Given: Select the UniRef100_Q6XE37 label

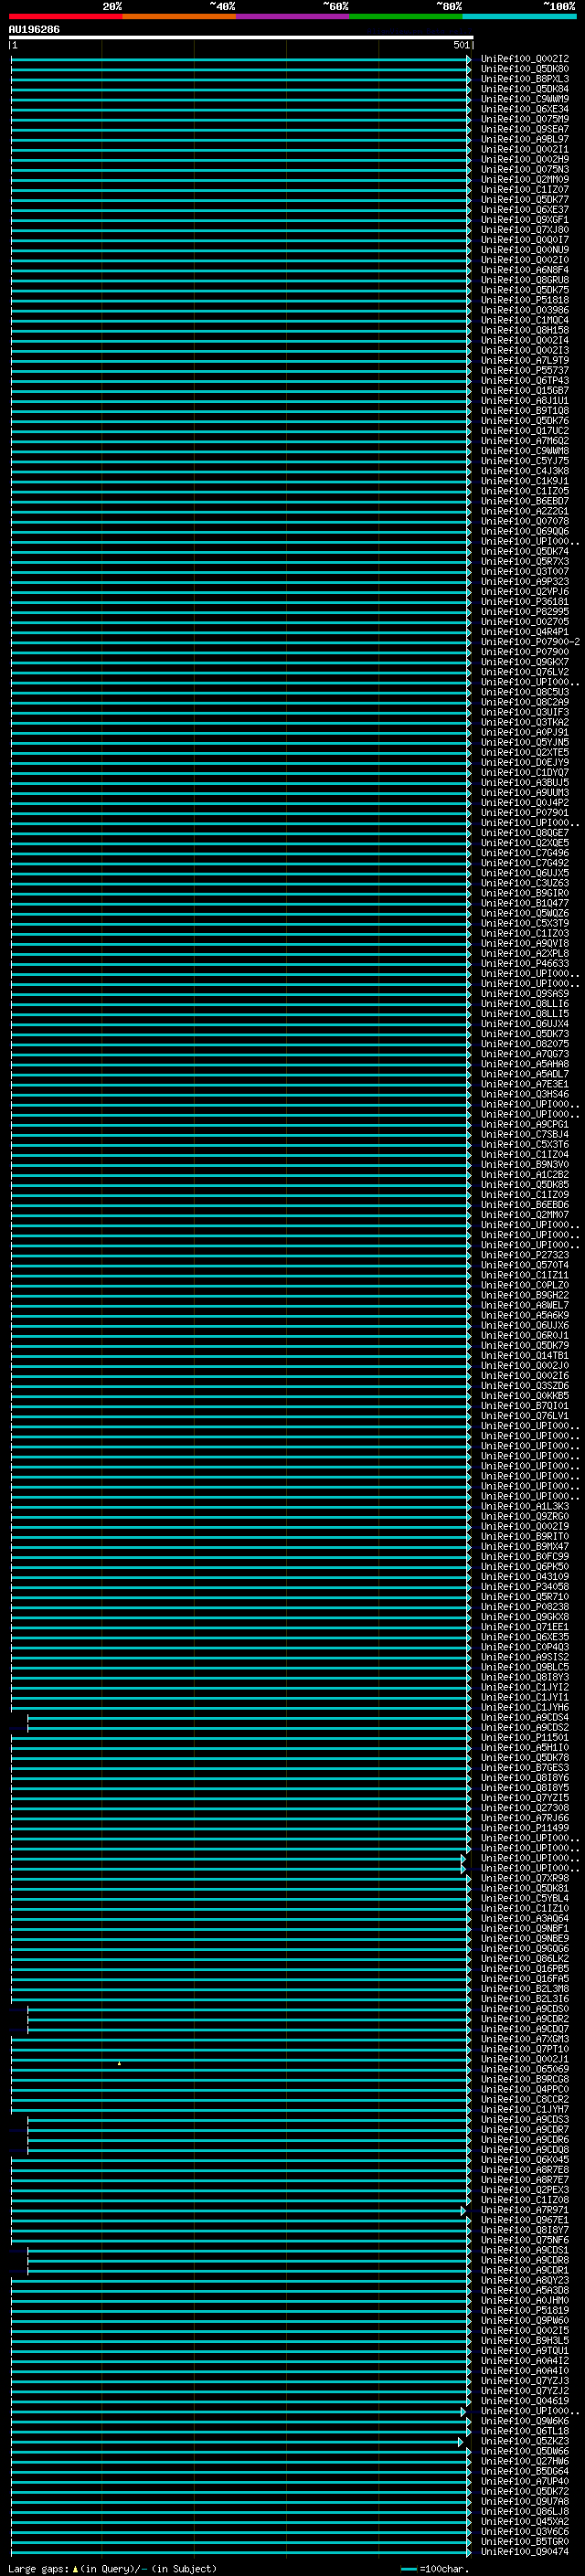Looking at the screenshot, I should (x=525, y=209).
